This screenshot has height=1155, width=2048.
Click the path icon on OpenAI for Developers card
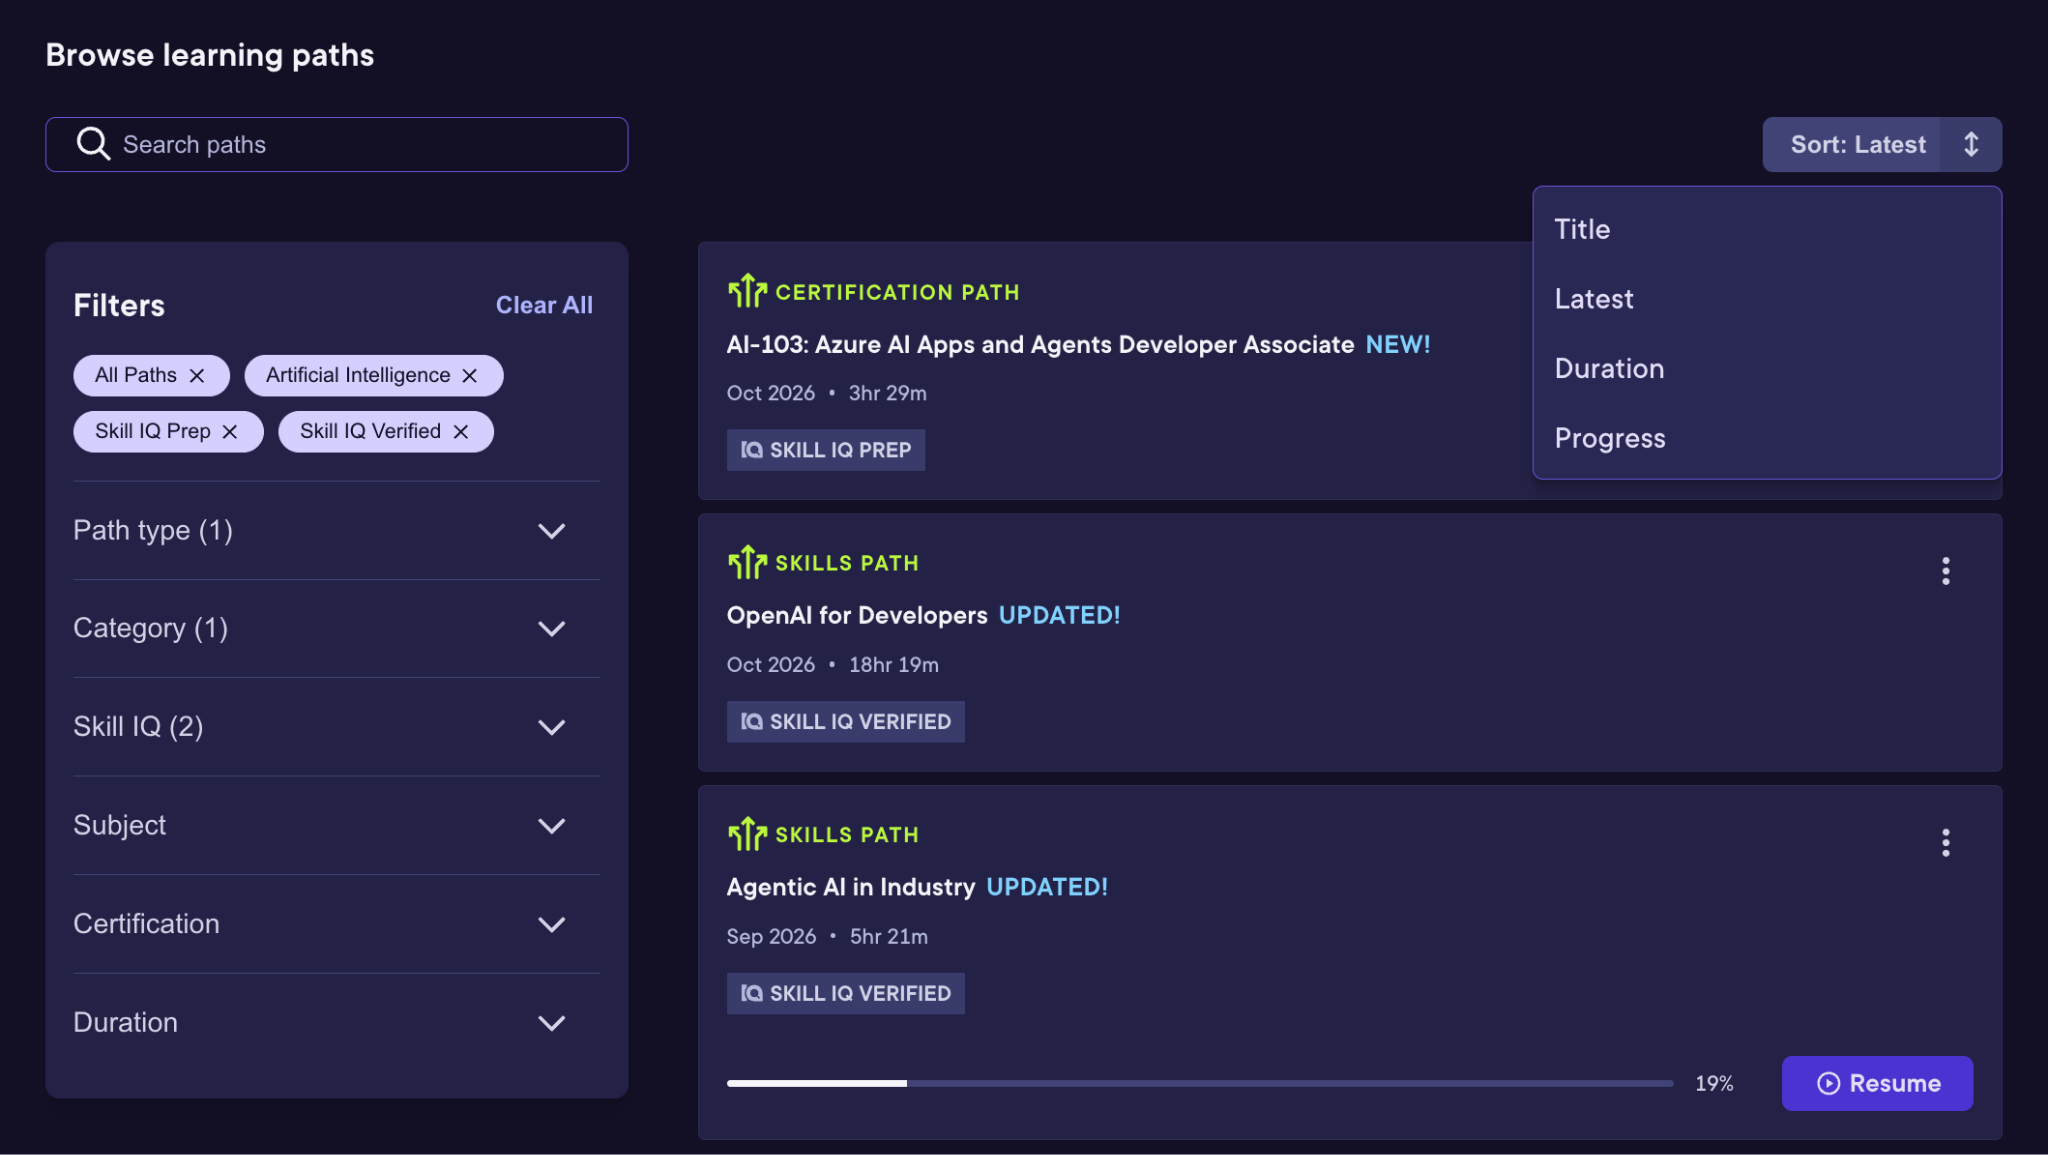(747, 562)
